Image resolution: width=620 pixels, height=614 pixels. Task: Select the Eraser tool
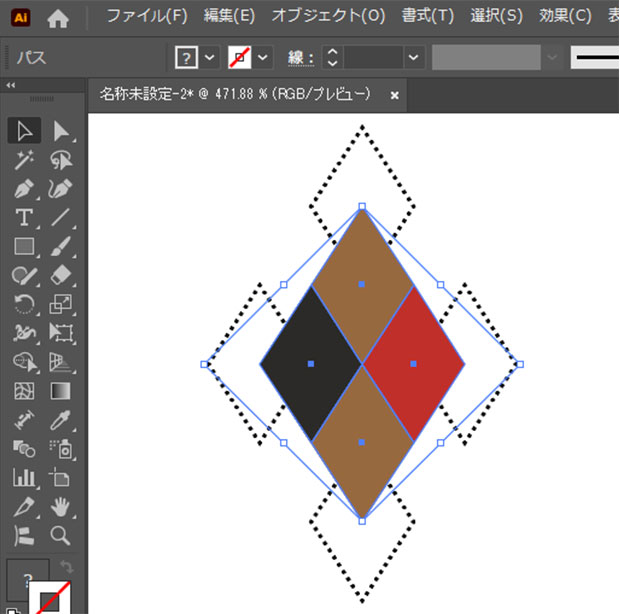61,275
